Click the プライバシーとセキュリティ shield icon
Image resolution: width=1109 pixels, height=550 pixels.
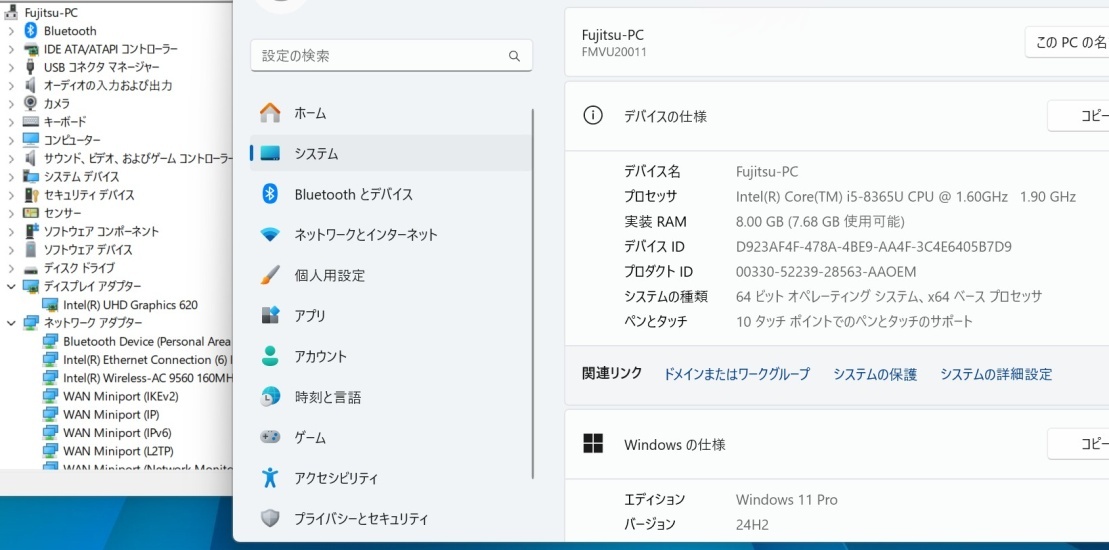269,519
